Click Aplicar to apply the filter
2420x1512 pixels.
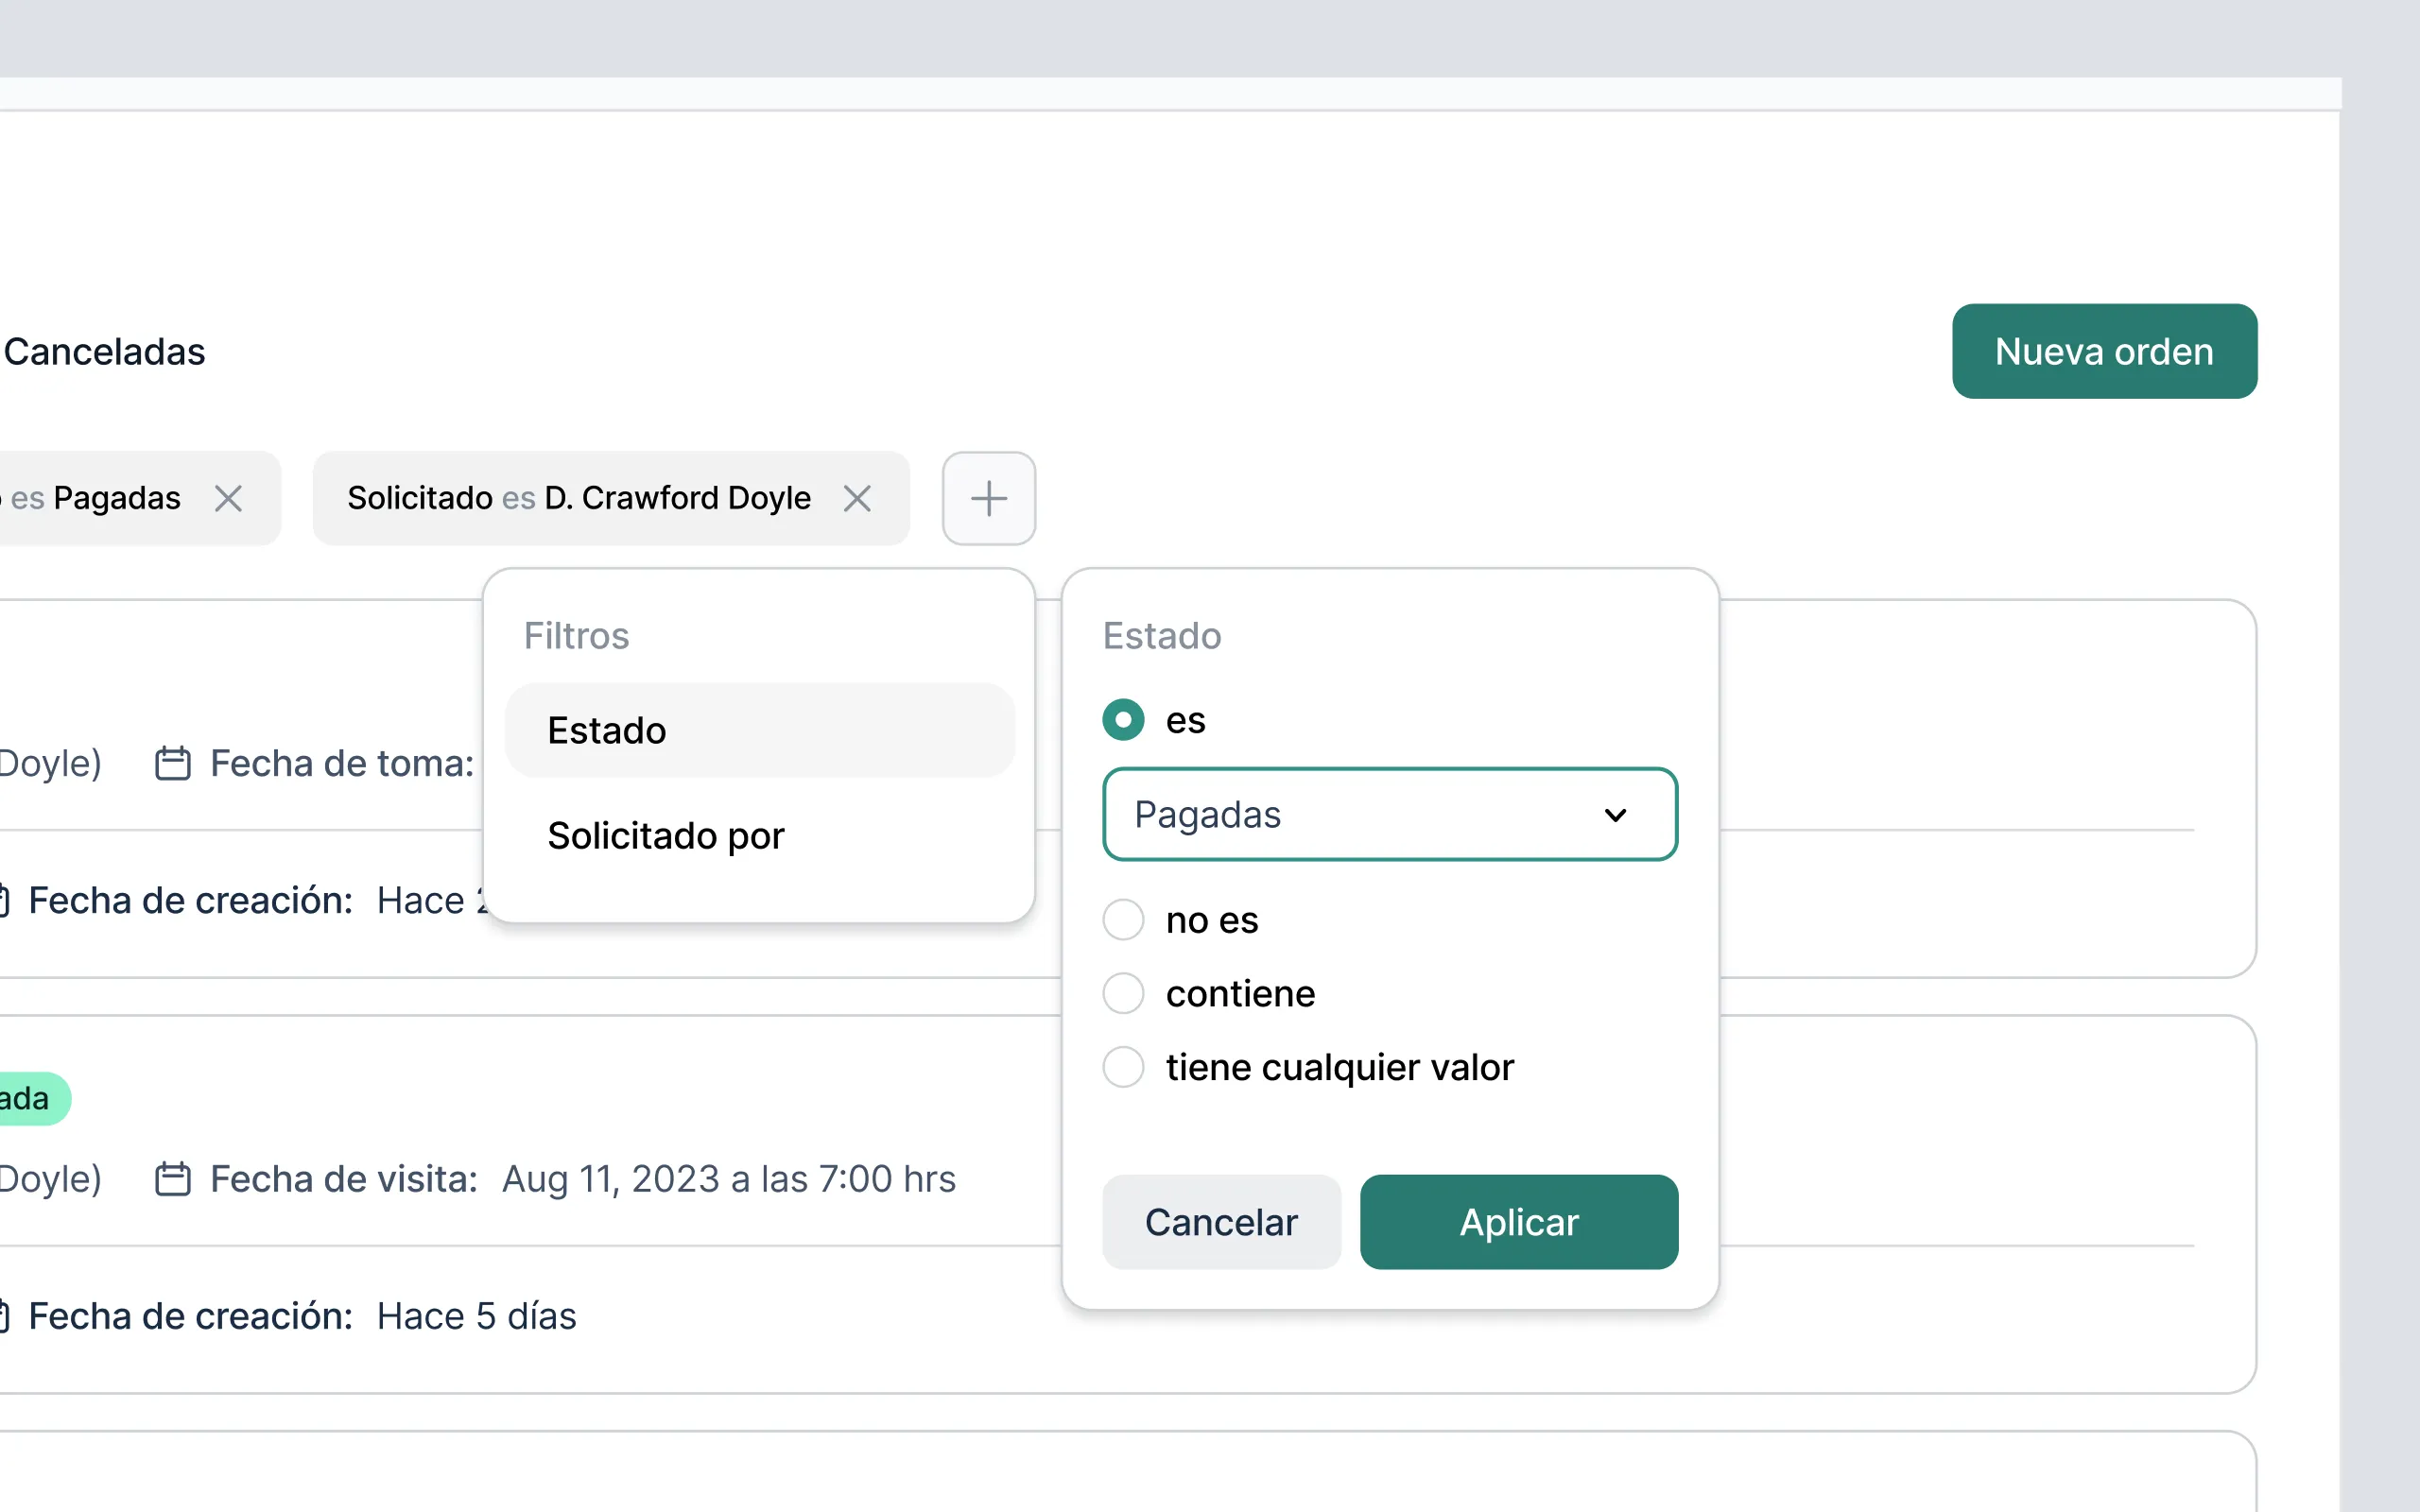point(1518,1222)
